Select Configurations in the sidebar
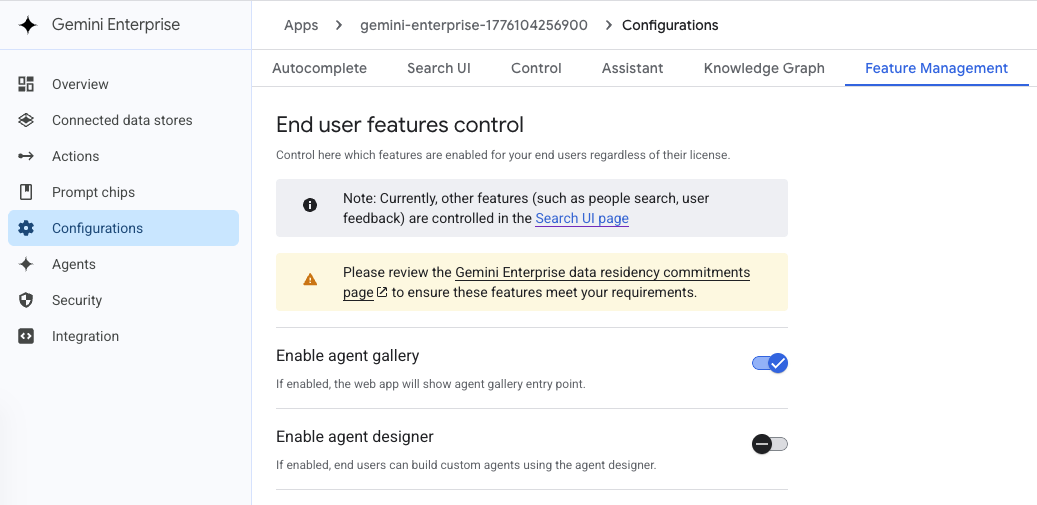The image size is (1037, 505). click(124, 228)
